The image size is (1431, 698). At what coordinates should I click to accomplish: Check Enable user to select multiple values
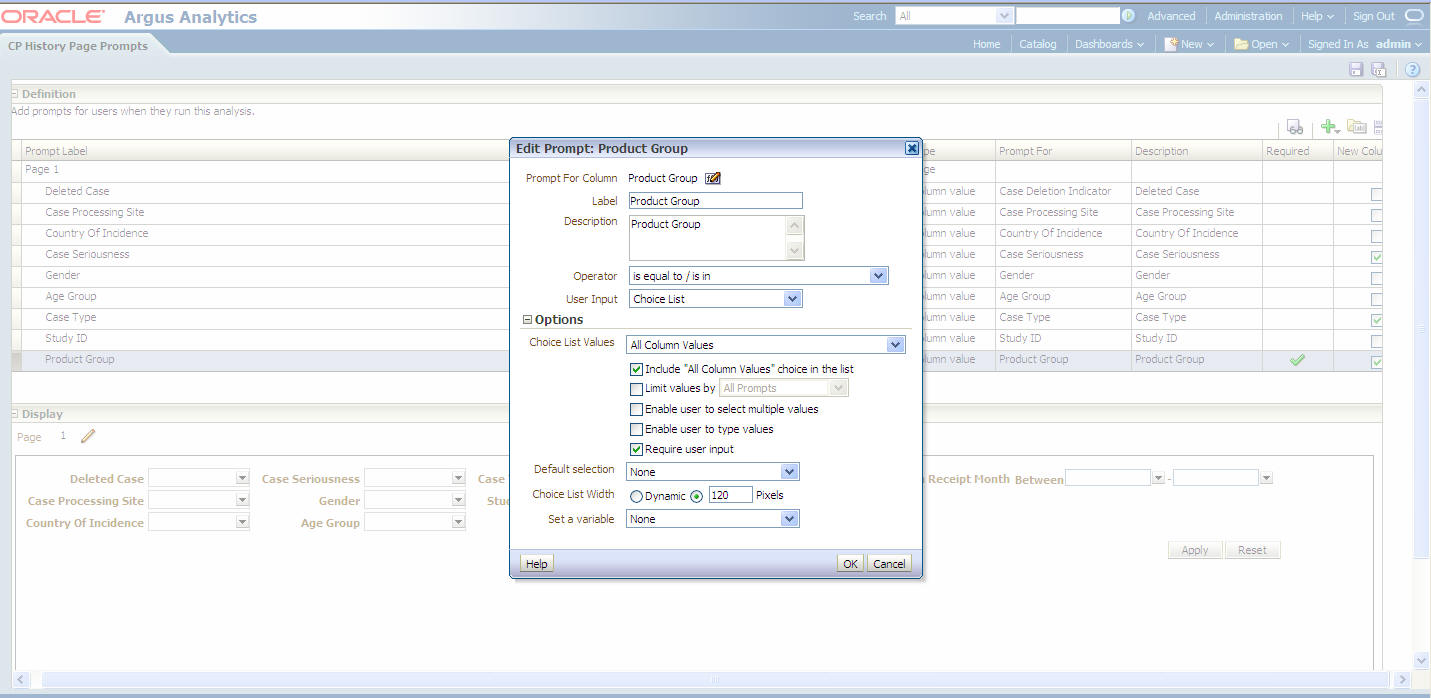pyautogui.click(x=636, y=409)
